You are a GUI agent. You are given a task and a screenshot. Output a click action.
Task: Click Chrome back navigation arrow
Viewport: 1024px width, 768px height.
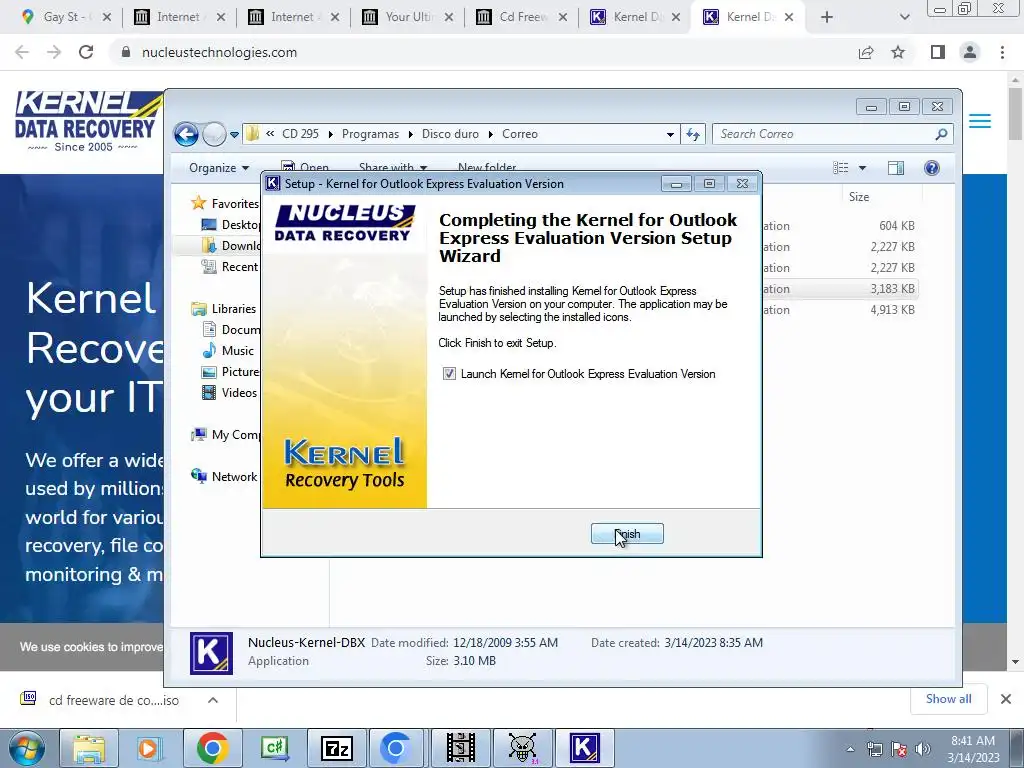22,52
